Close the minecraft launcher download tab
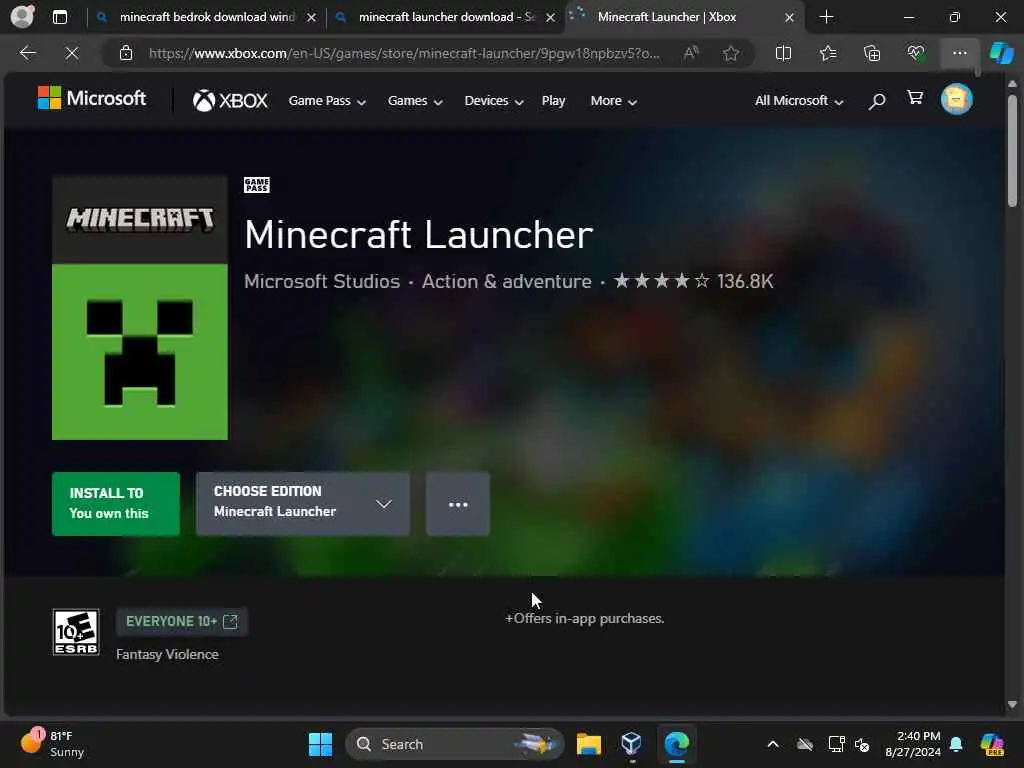The width and height of the screenshot is (1024, 768). pyautogui.click(x=551, y=18)
